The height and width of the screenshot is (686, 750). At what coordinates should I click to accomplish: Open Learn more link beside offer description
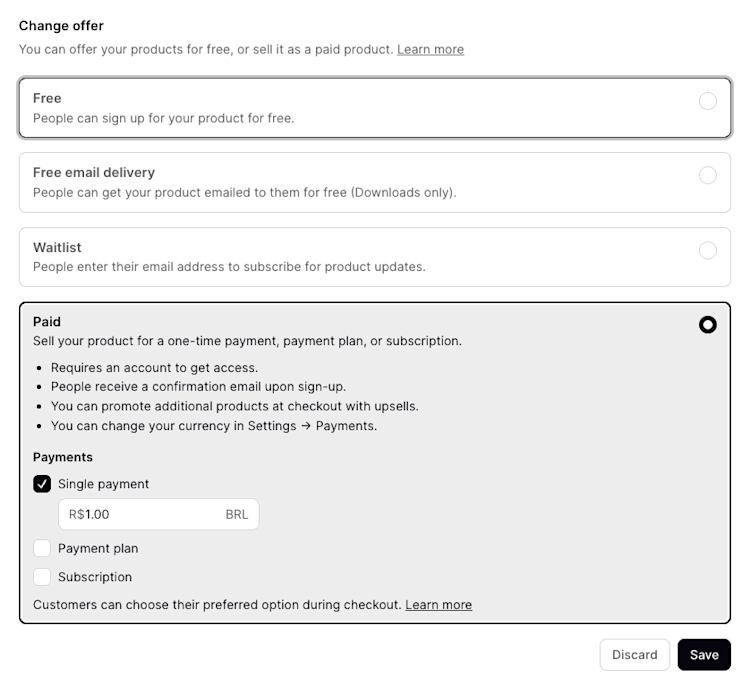(x=430, y=49)
